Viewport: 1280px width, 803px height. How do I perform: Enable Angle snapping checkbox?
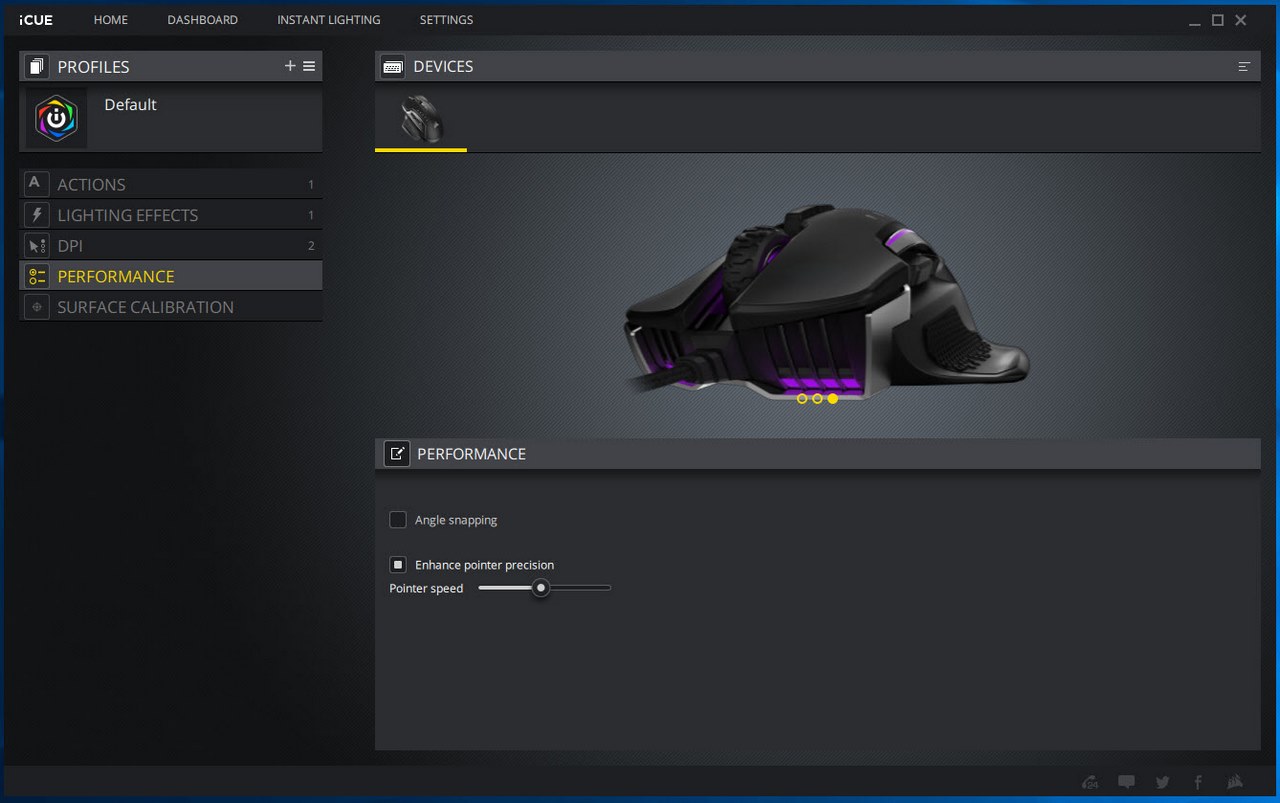click(x=398, y=520)
